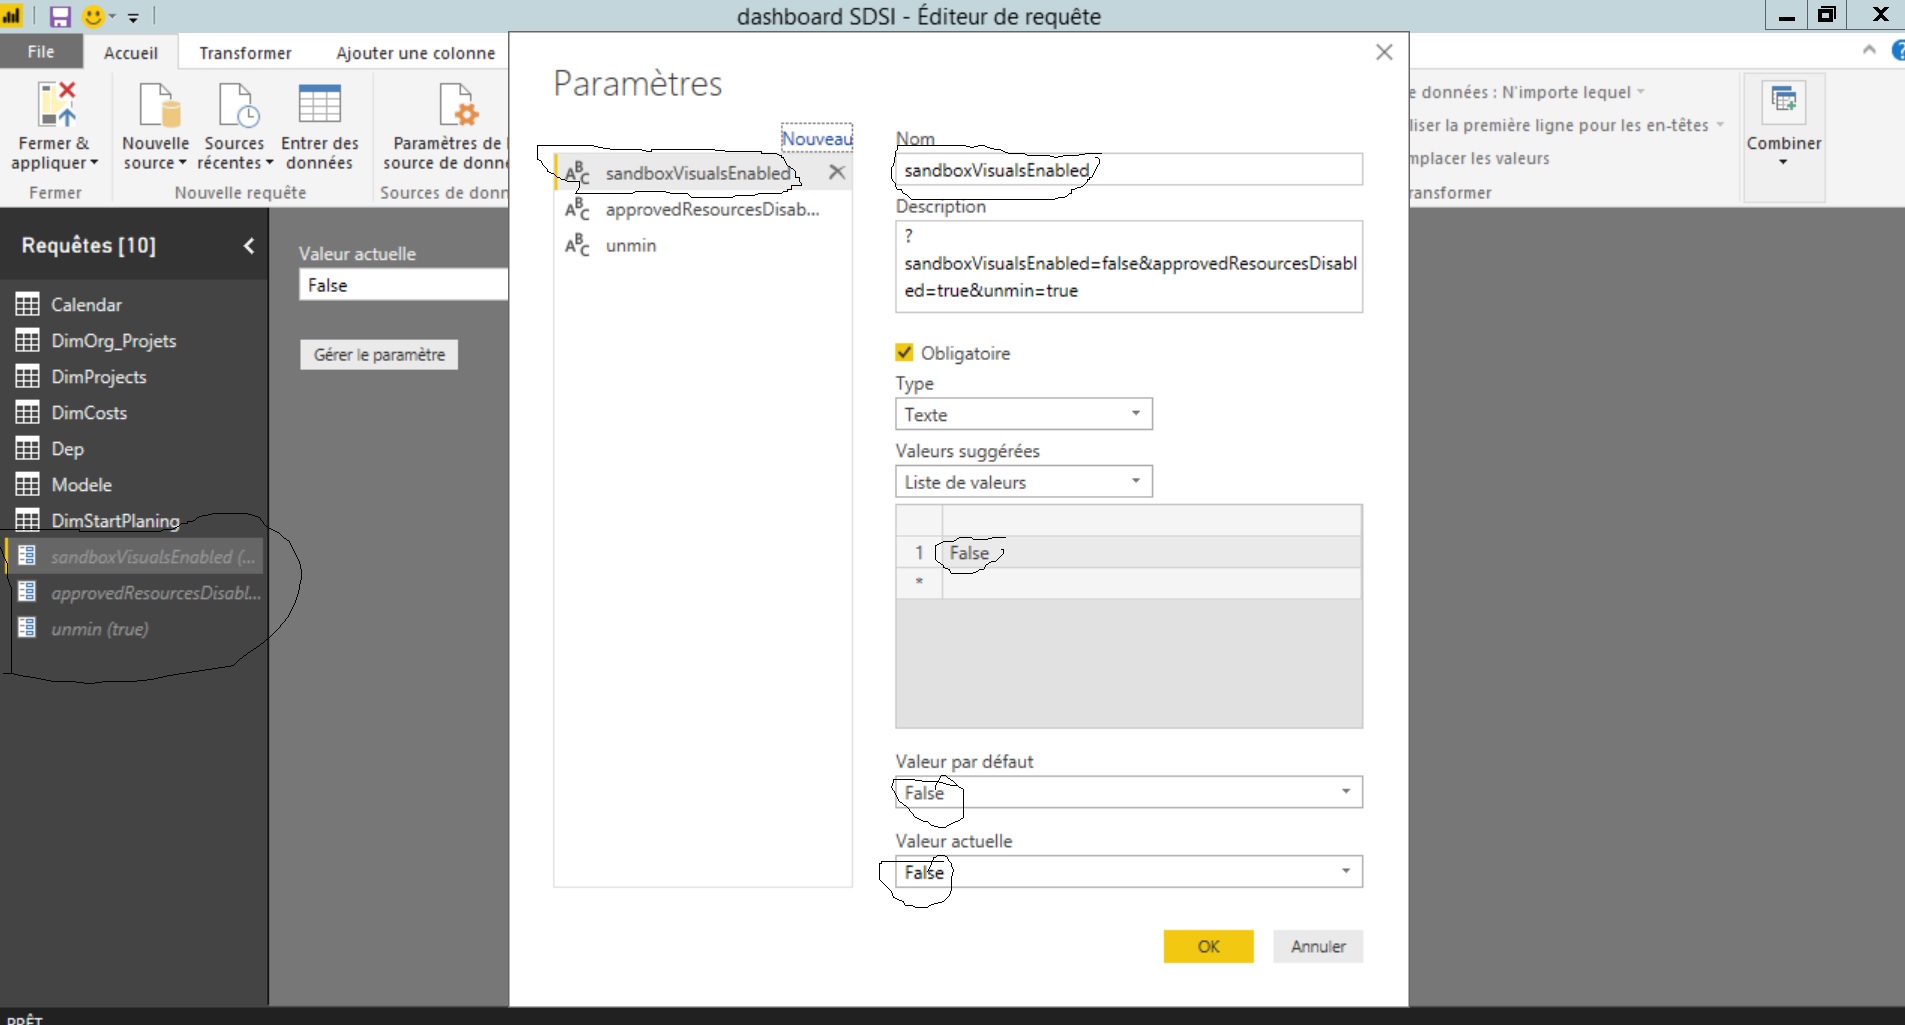Collapse the Requêtes panel with the chevron

(x=248, y=245)
